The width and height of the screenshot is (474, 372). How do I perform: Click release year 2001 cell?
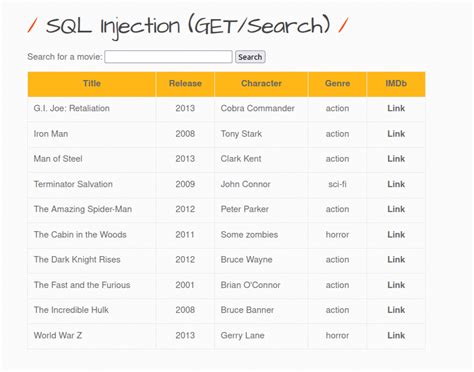tap(185, 285)
